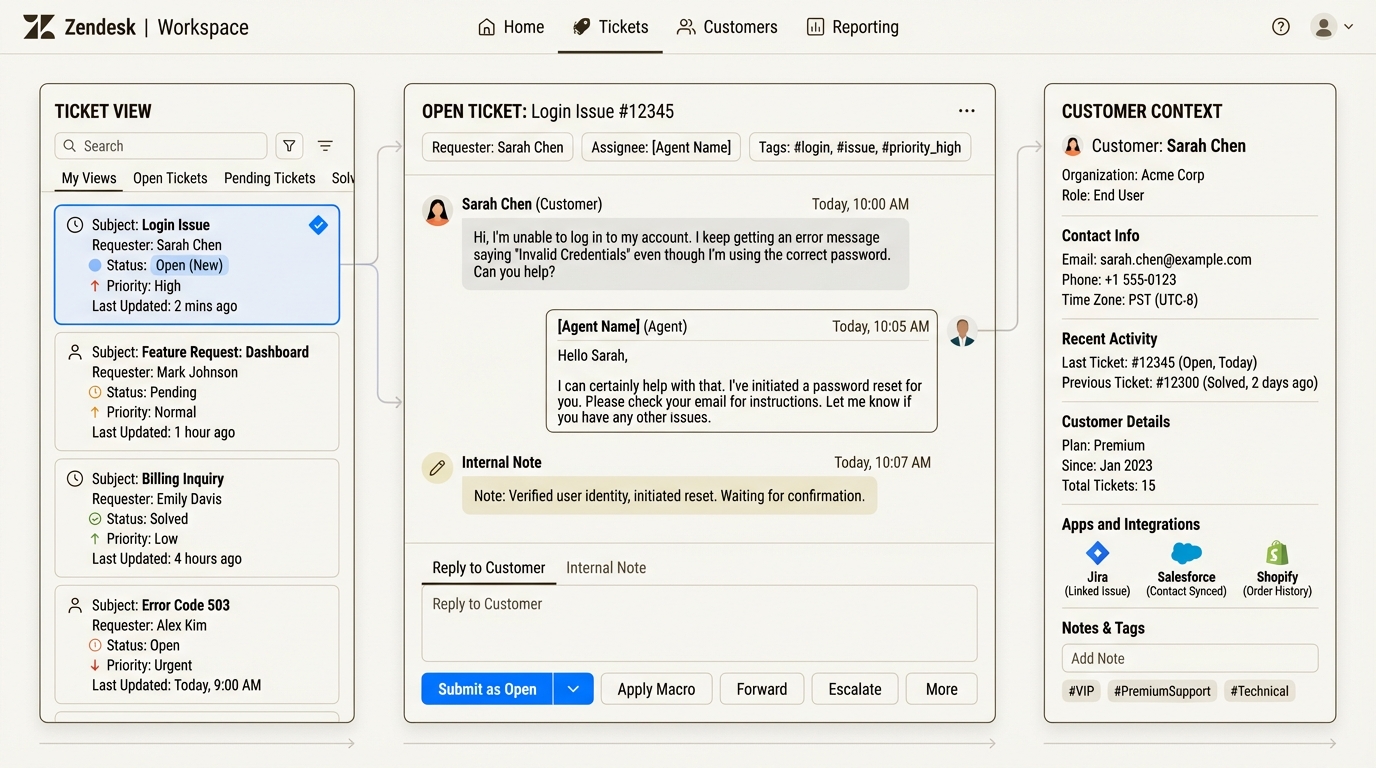This screenshot has width=1376, height=768.
Task: Click the Add Note input field
Action: (x=1189, y=658)
